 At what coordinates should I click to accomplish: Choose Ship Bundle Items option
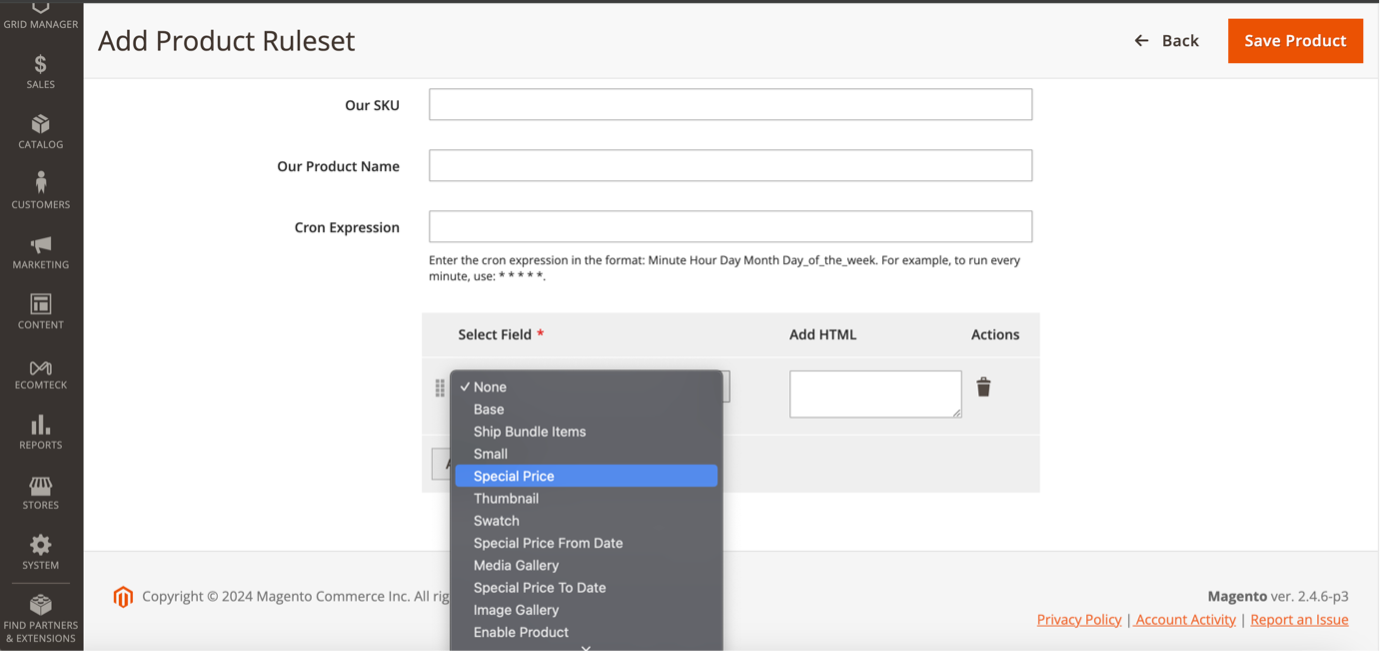pos(586,432)
